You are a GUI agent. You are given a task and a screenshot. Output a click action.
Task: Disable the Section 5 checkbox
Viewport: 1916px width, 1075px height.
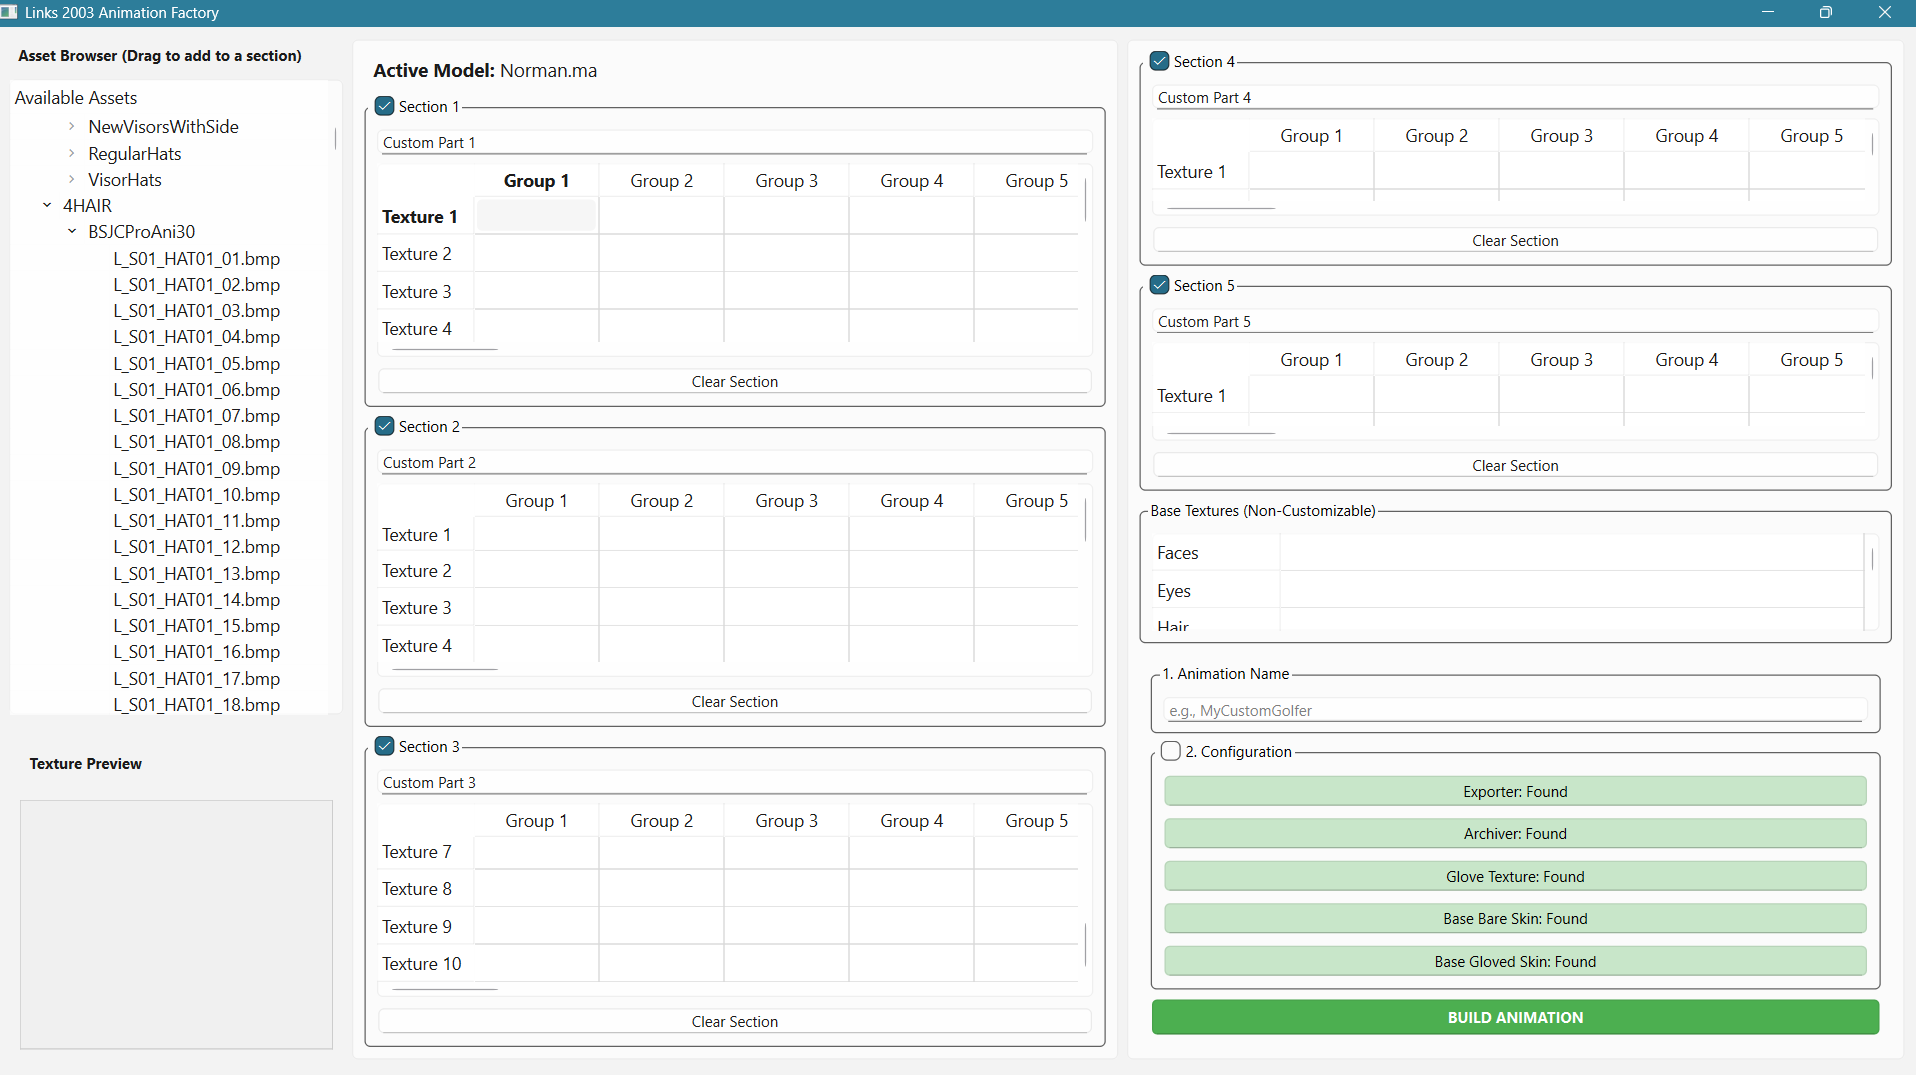point(1160,285)
